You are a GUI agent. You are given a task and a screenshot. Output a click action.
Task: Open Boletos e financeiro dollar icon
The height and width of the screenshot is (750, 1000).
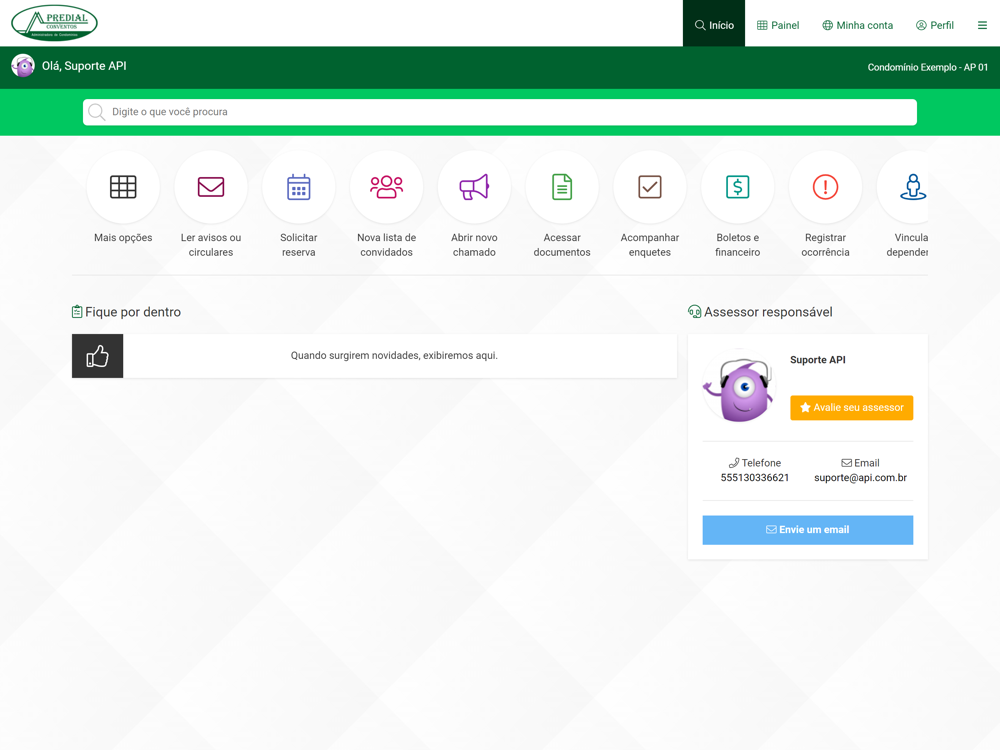pyautogui.click(x=737, y=187)
